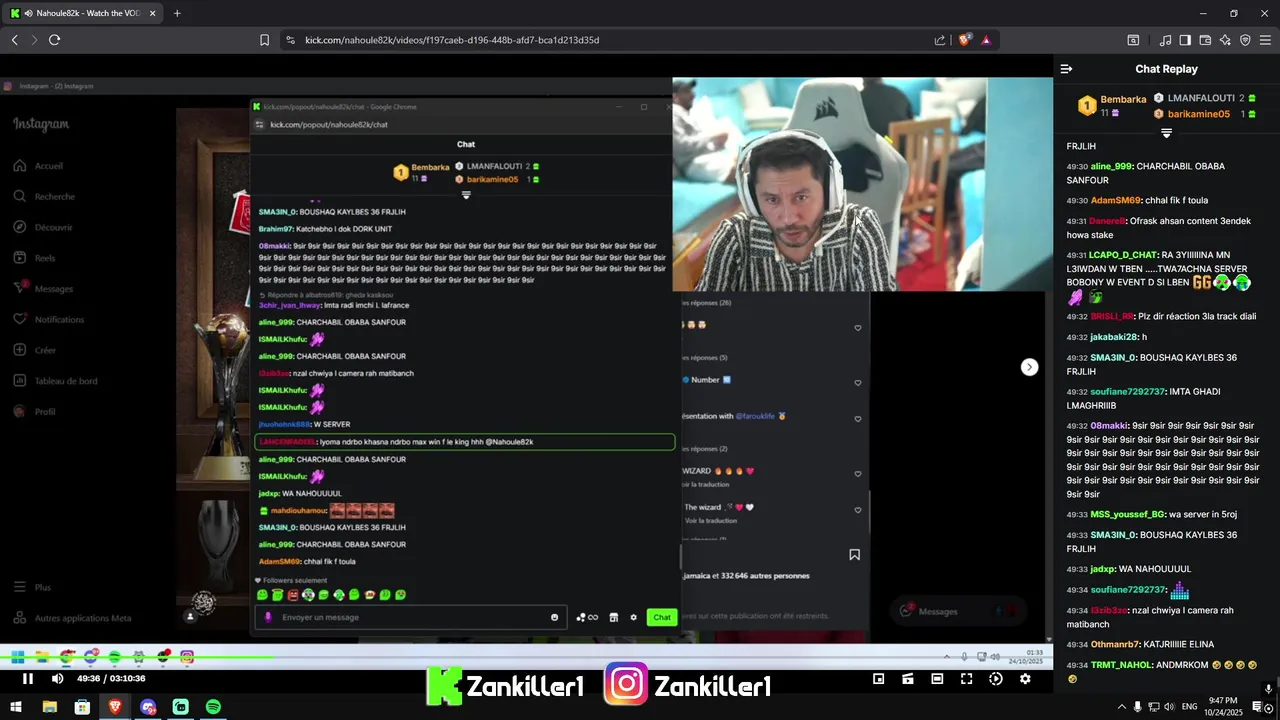Open Microsoft Store from taskbar
The image size is (1280, 720).
[82, 706]
